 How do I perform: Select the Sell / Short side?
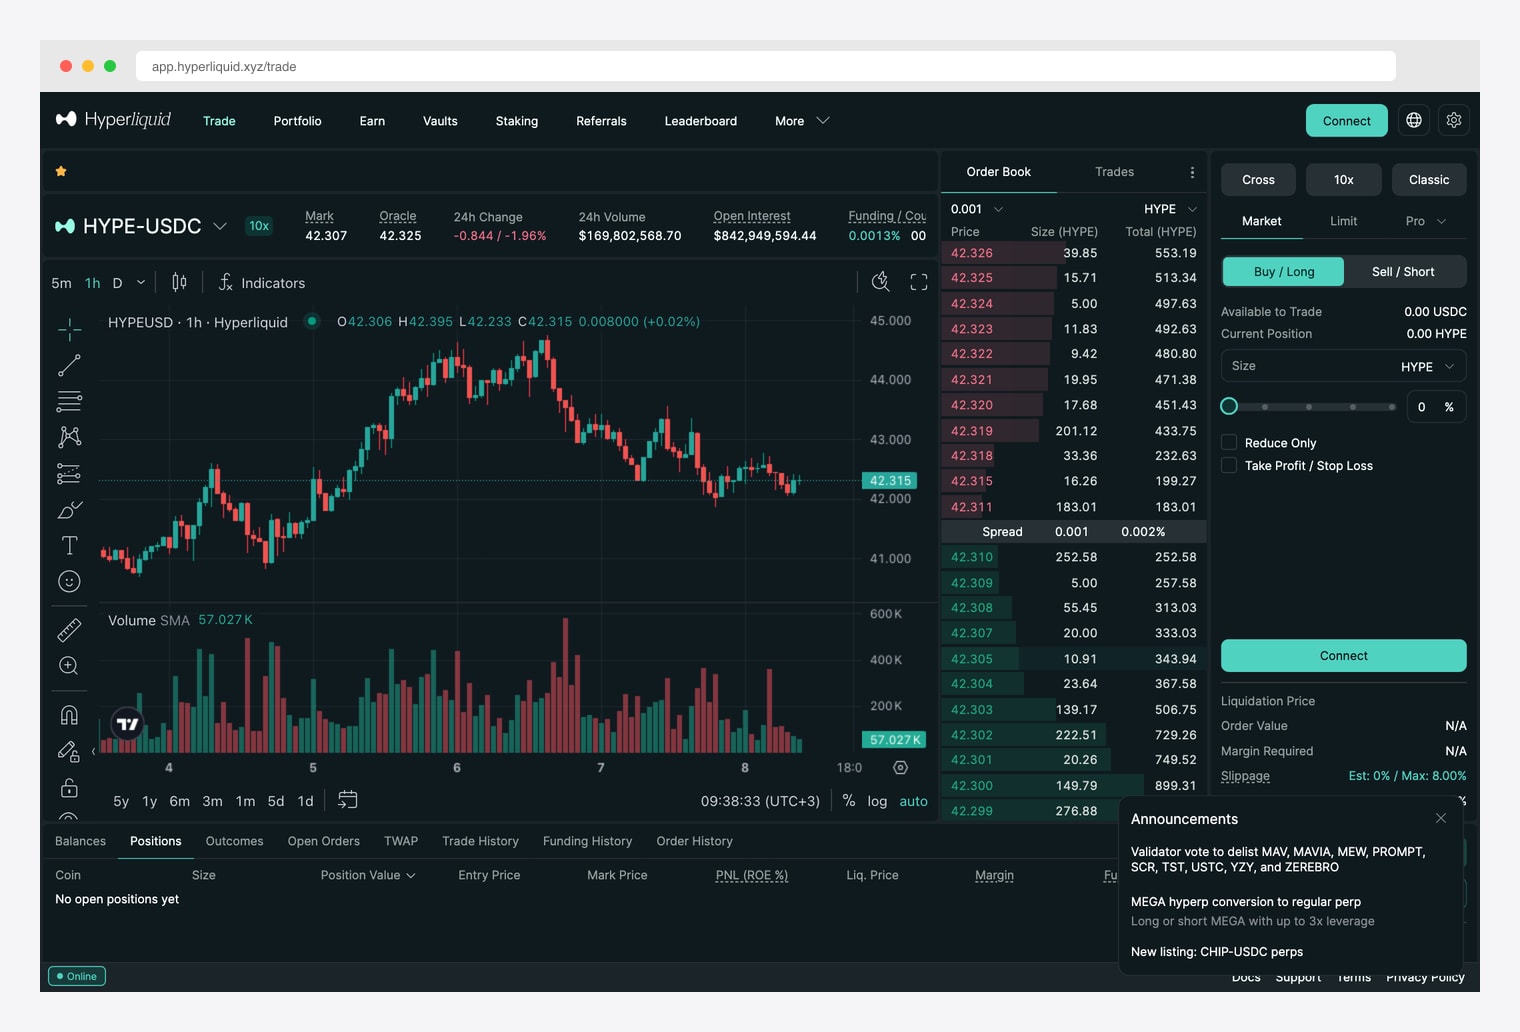(x=1403, y=271)
